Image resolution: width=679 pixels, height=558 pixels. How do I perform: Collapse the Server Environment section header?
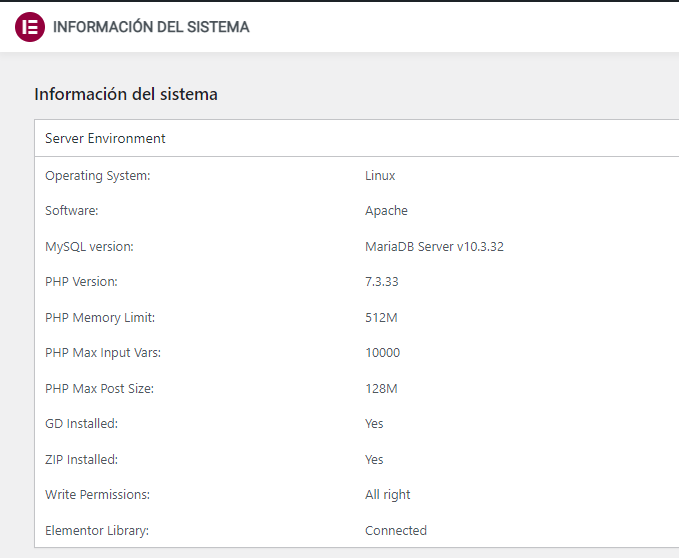(356, 139)
